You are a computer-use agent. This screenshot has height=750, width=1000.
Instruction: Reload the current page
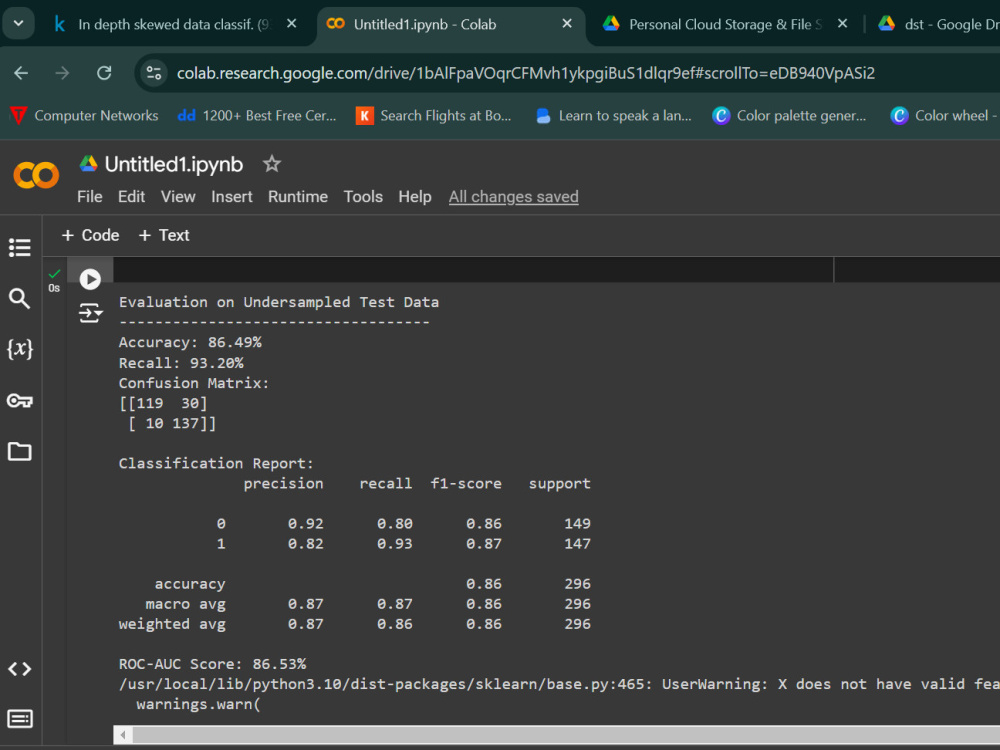point(104,73)
